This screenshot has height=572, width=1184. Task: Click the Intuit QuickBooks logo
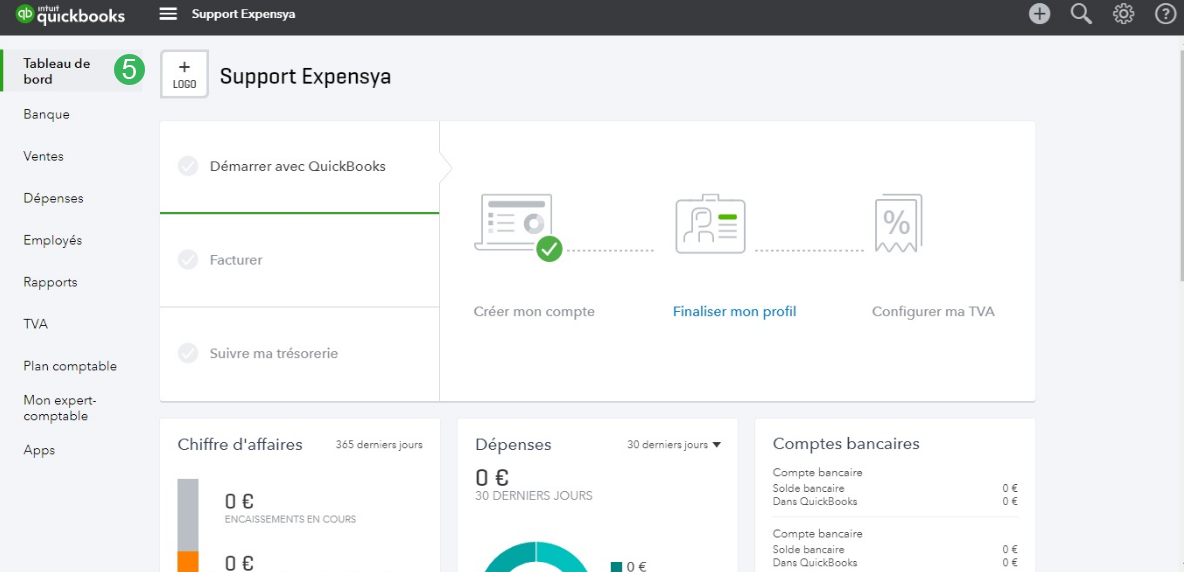[69, 14]
